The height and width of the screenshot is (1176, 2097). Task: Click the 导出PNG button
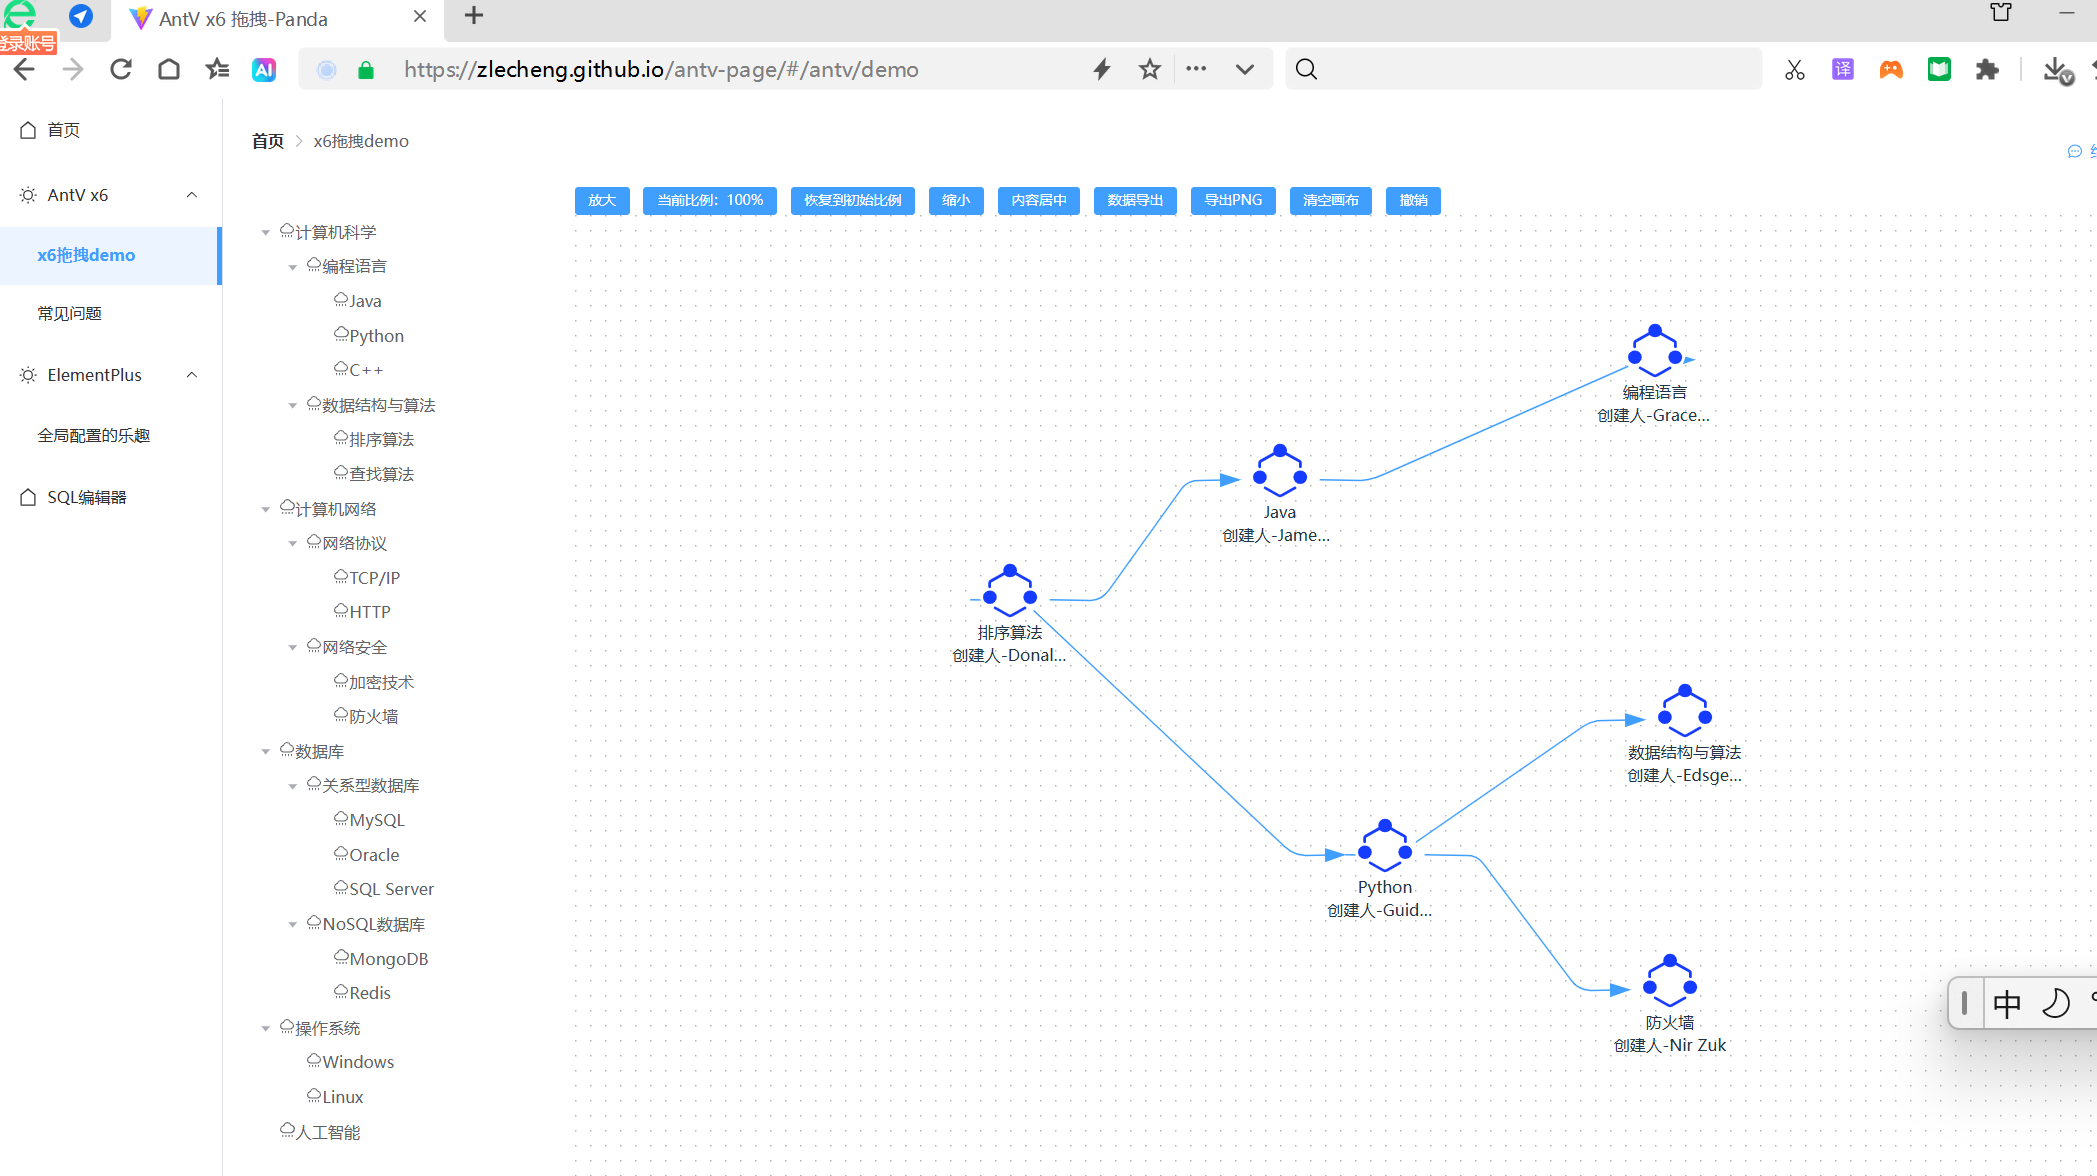click(x=1232, y=200)
